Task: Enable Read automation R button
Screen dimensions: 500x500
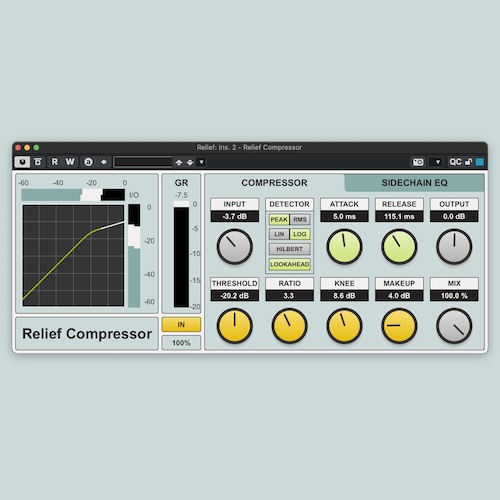Action: pos(55,162)
